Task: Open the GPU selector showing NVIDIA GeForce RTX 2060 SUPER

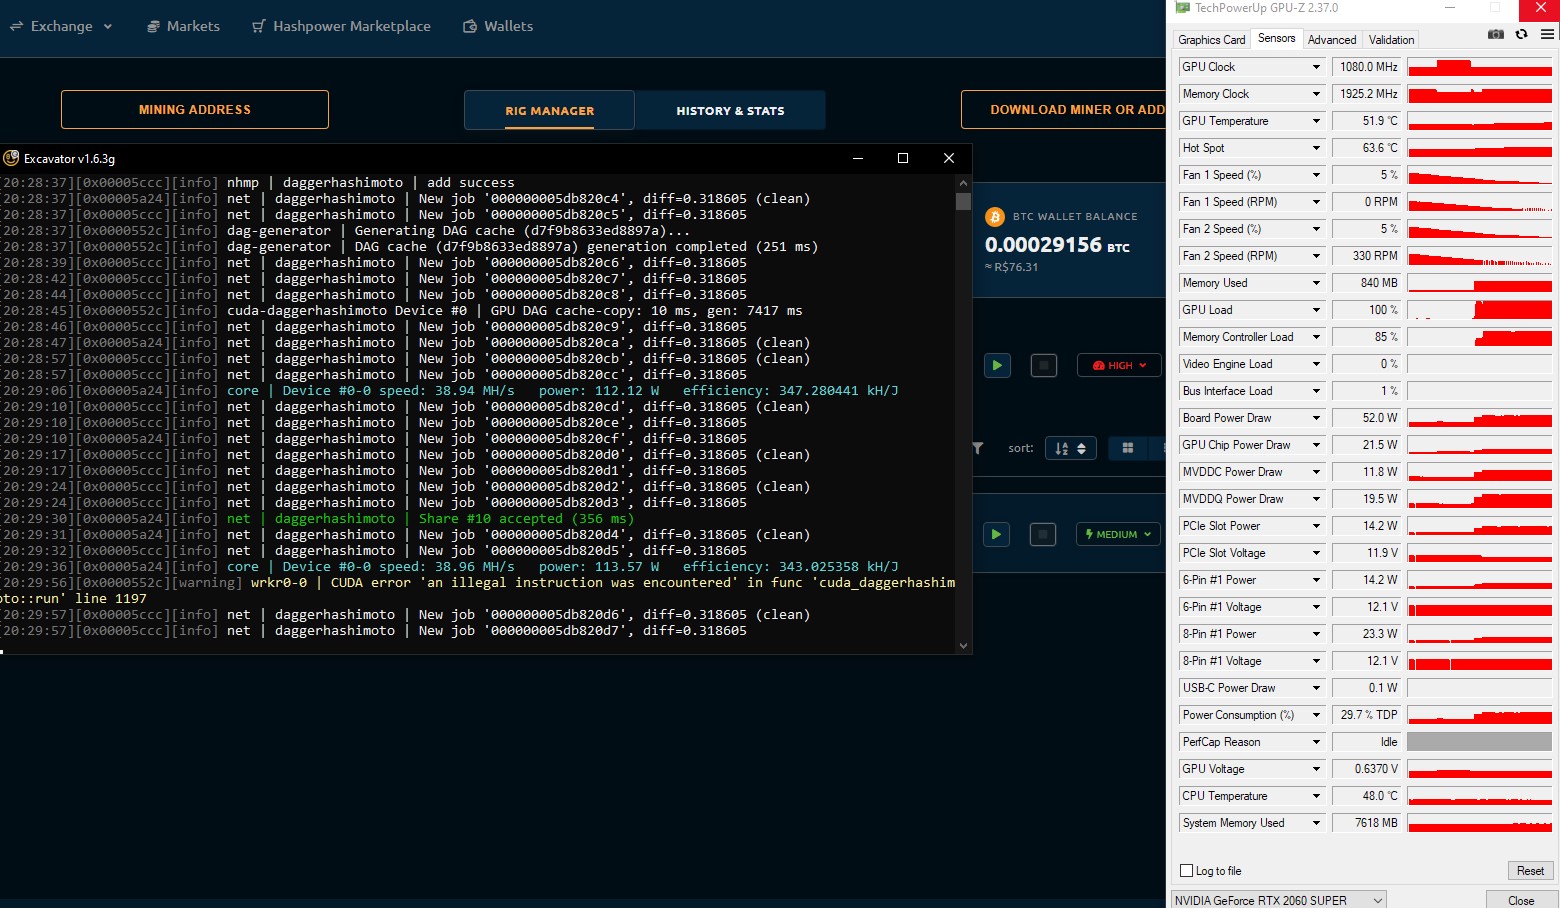Action: [1278, 899]
